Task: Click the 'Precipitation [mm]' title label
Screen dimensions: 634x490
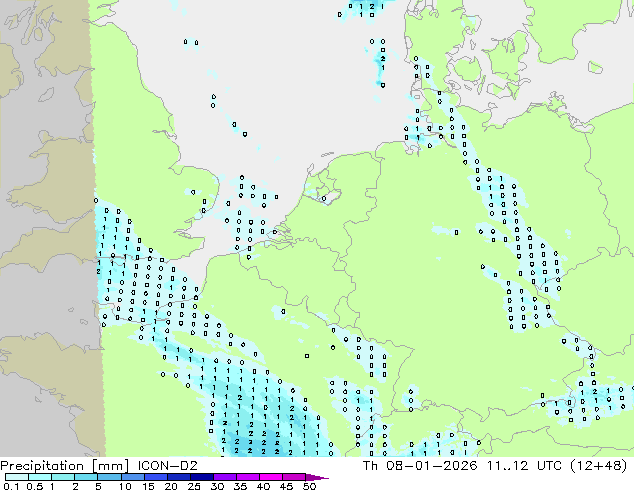Action: 64,466
